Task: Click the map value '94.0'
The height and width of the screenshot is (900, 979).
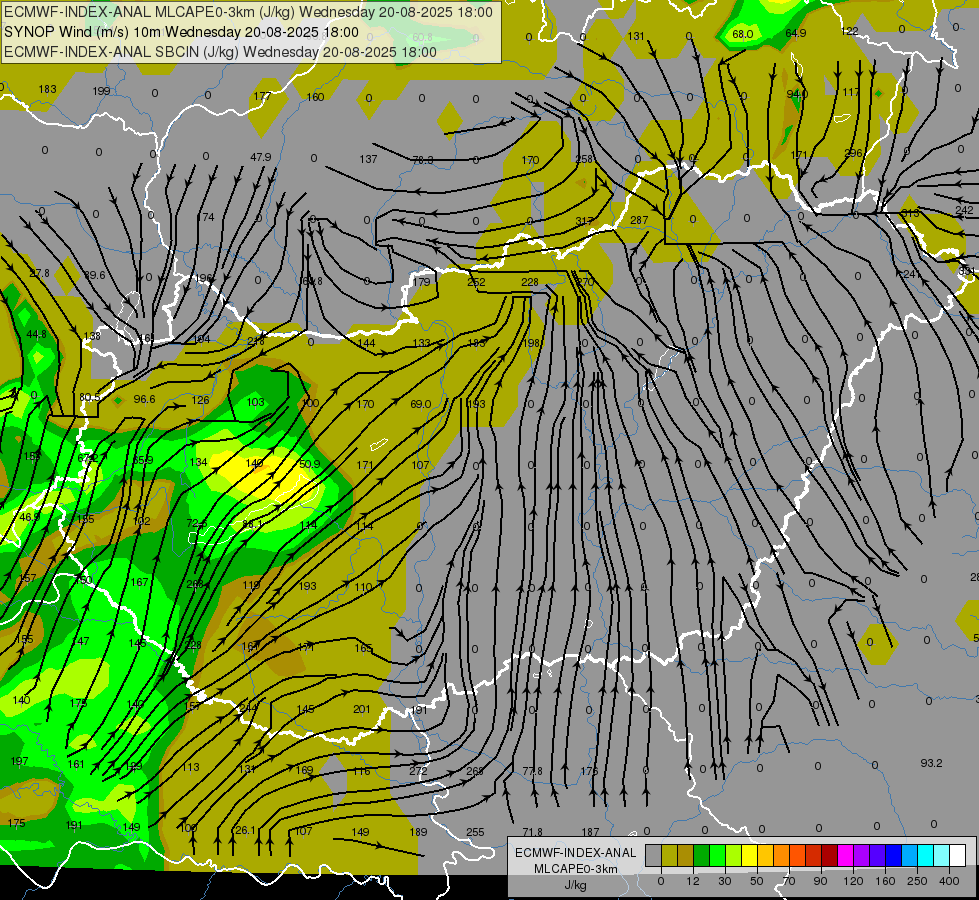Action: tap(797, 94)
